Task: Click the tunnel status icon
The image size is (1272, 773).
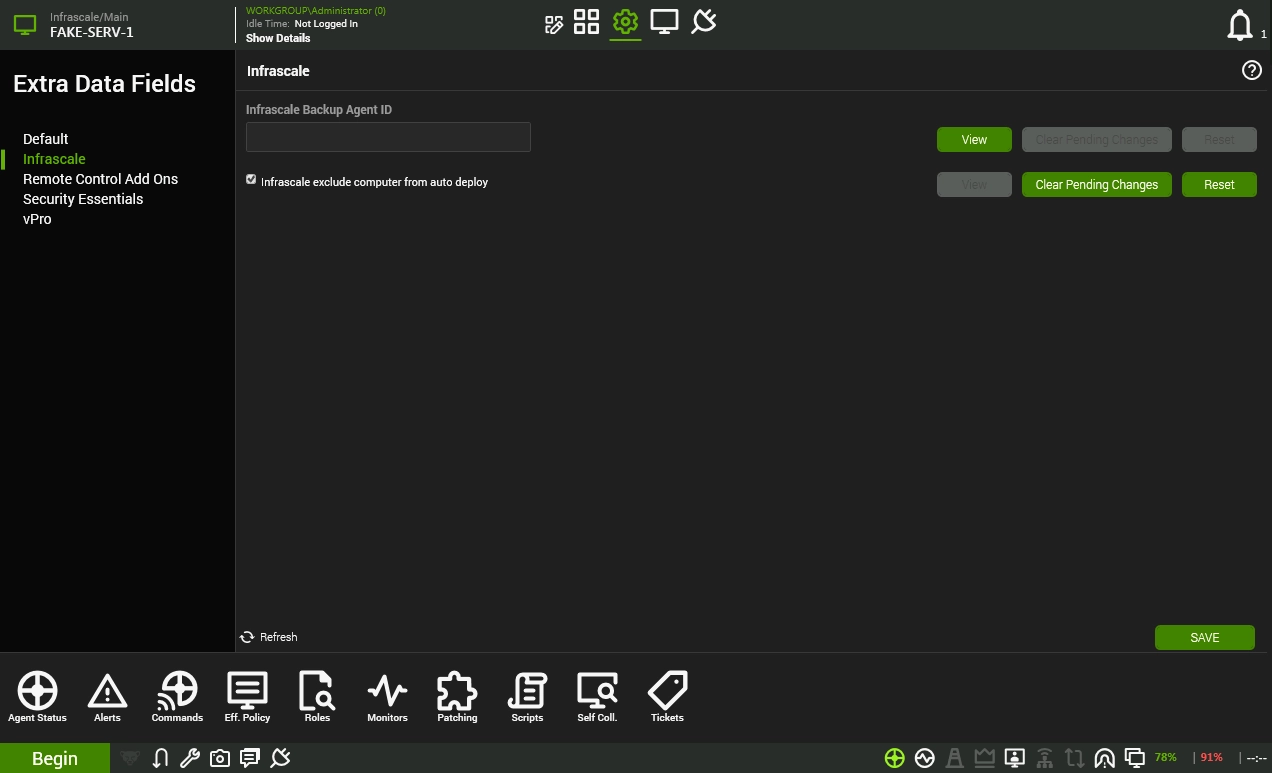Action: [x=1104, y=758]
